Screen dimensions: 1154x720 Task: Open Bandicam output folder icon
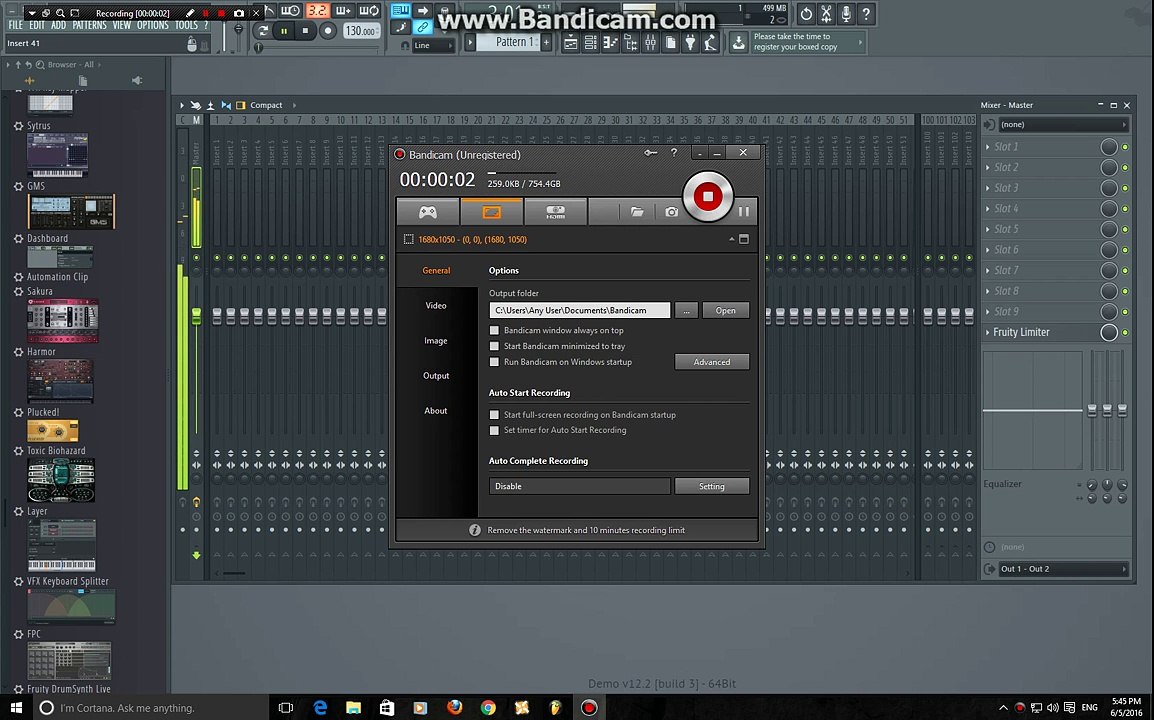(x=637, y=212)
